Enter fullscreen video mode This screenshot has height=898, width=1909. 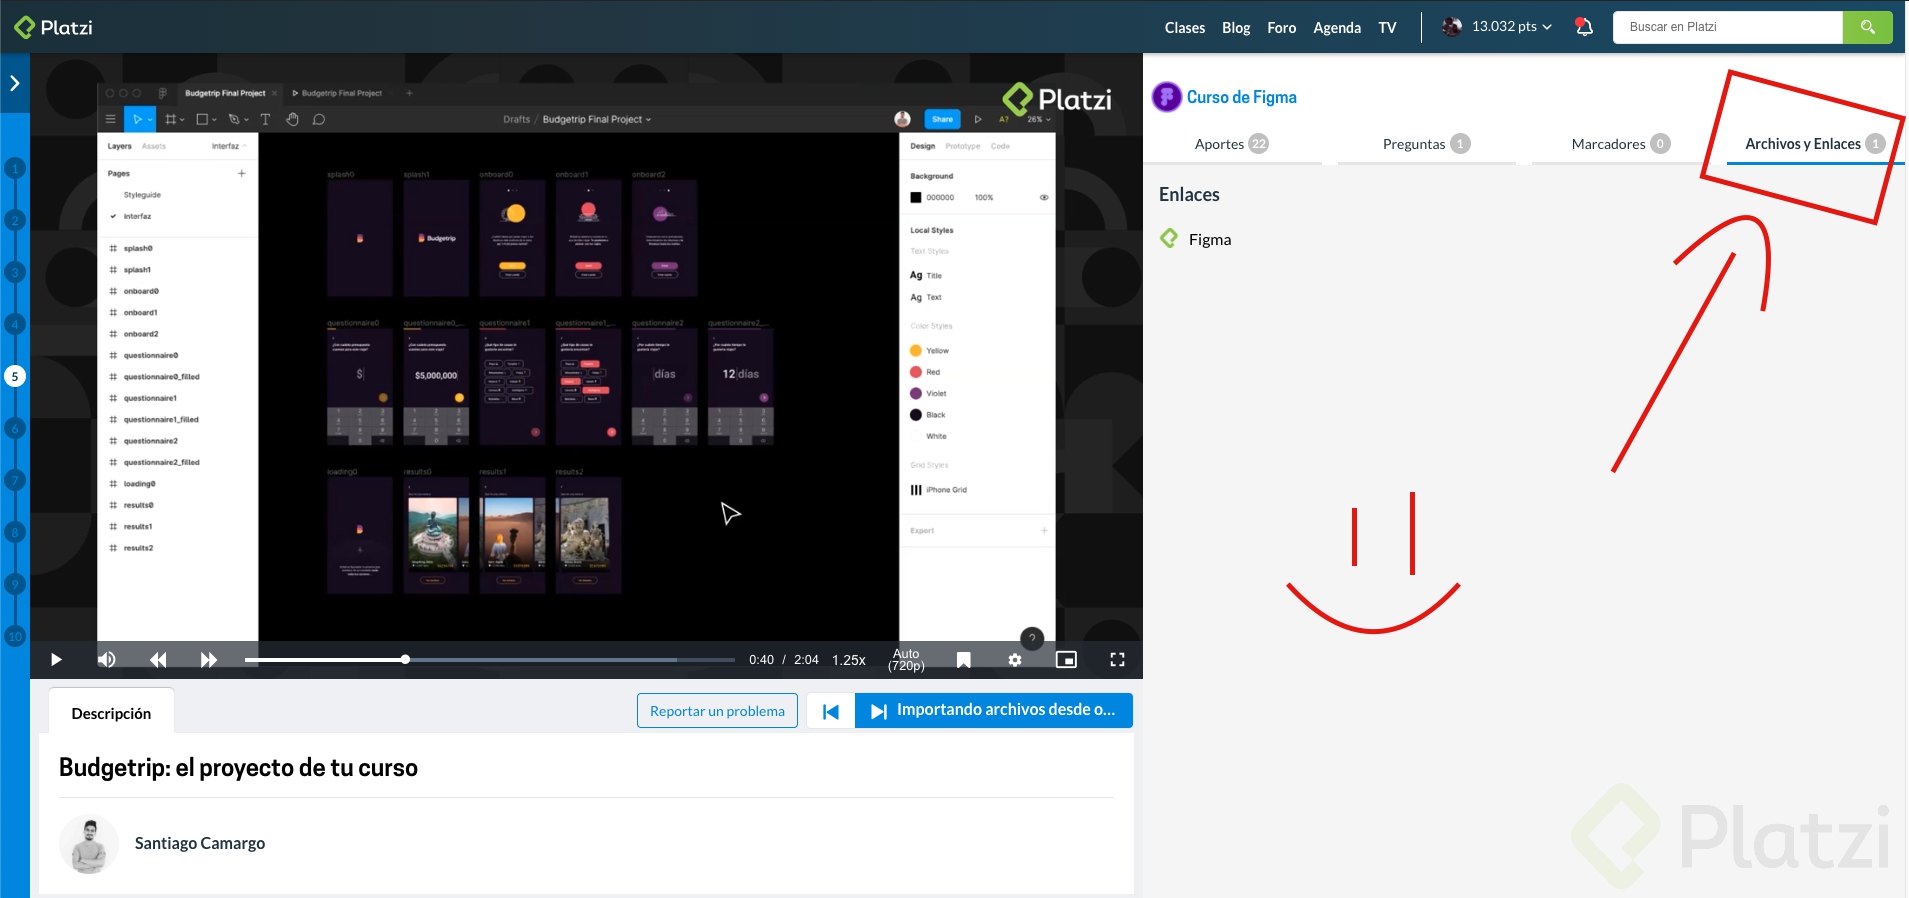1117,660
